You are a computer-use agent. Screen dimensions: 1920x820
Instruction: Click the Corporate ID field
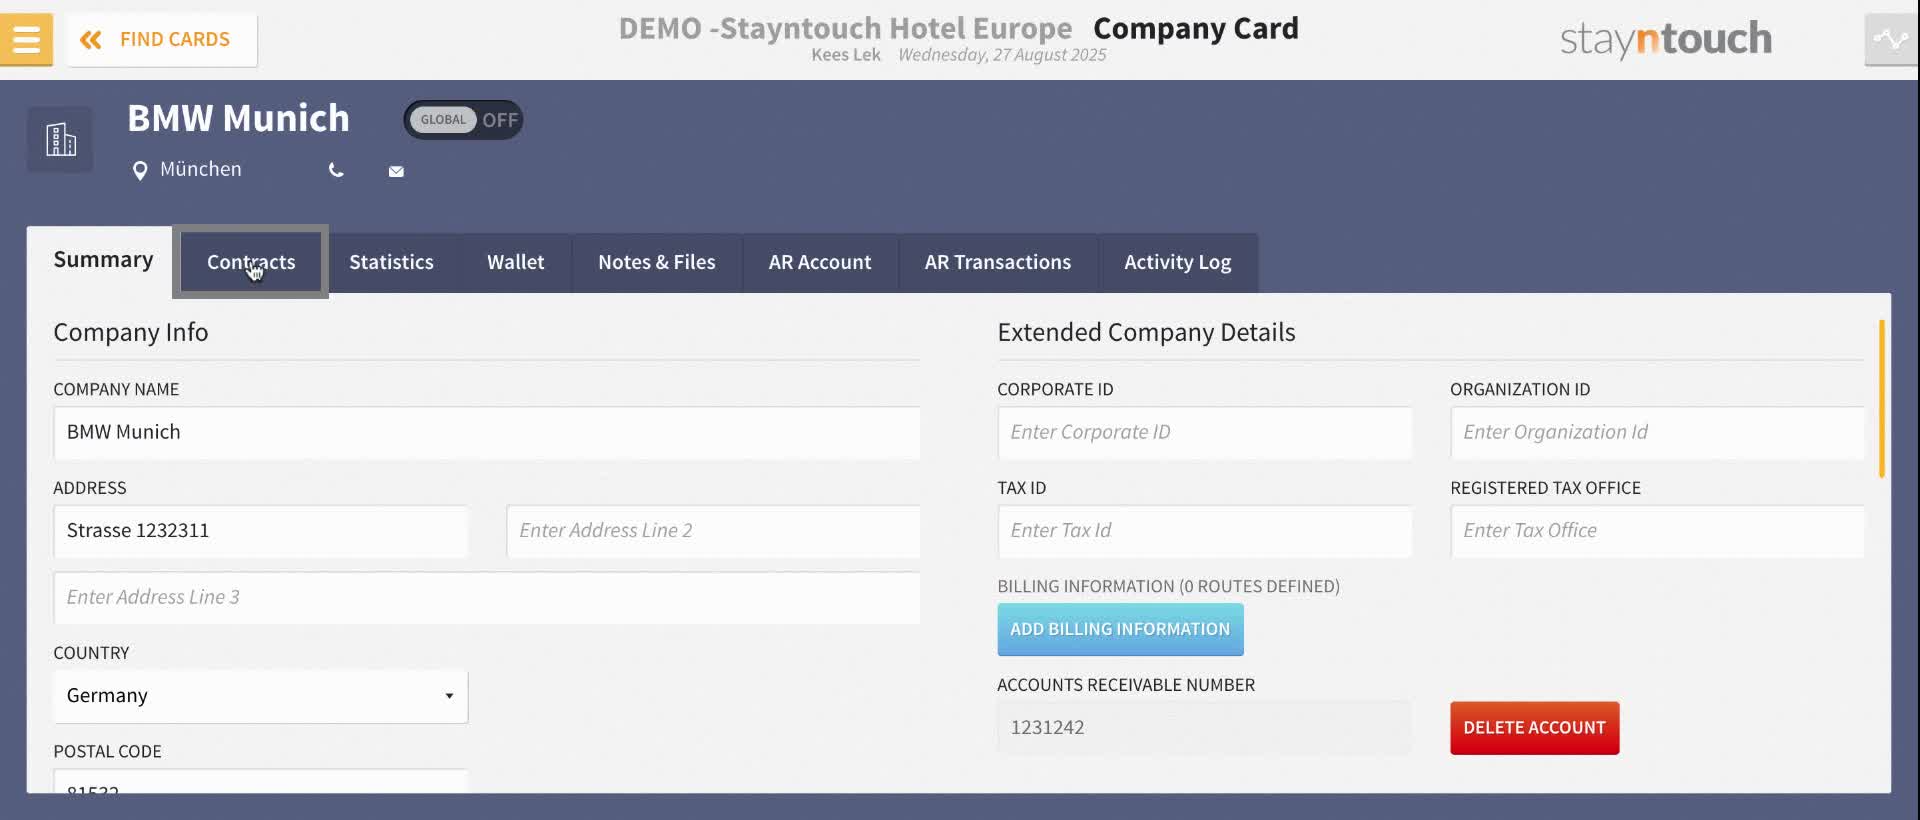pos(1204,433)
